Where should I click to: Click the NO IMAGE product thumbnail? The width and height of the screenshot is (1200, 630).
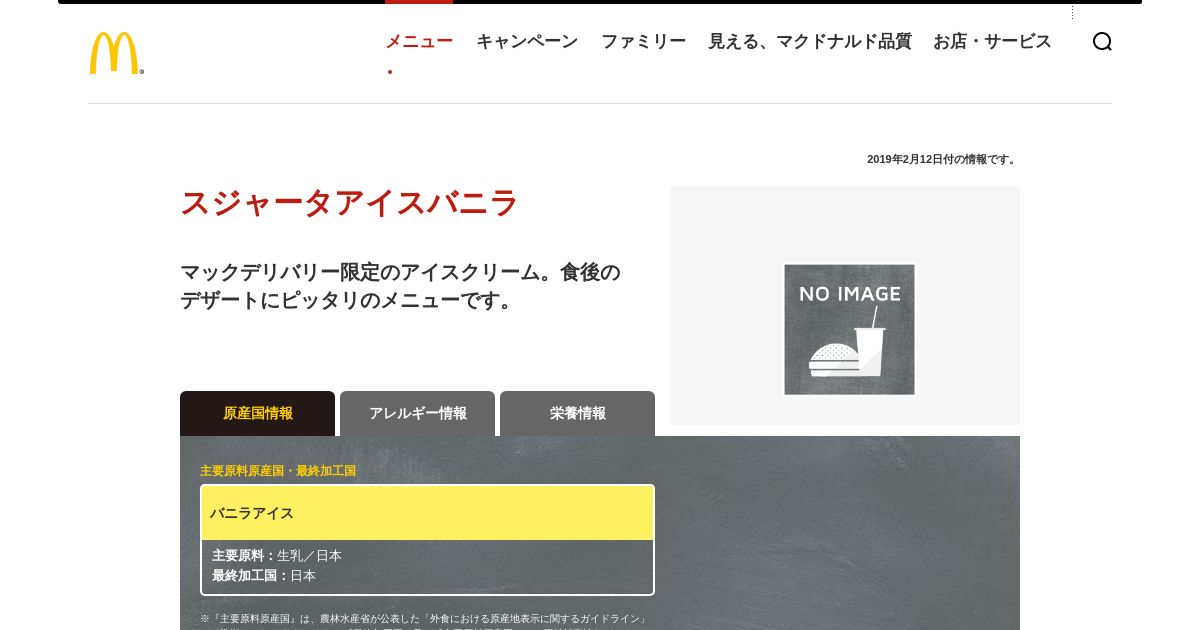pos(849,329)
